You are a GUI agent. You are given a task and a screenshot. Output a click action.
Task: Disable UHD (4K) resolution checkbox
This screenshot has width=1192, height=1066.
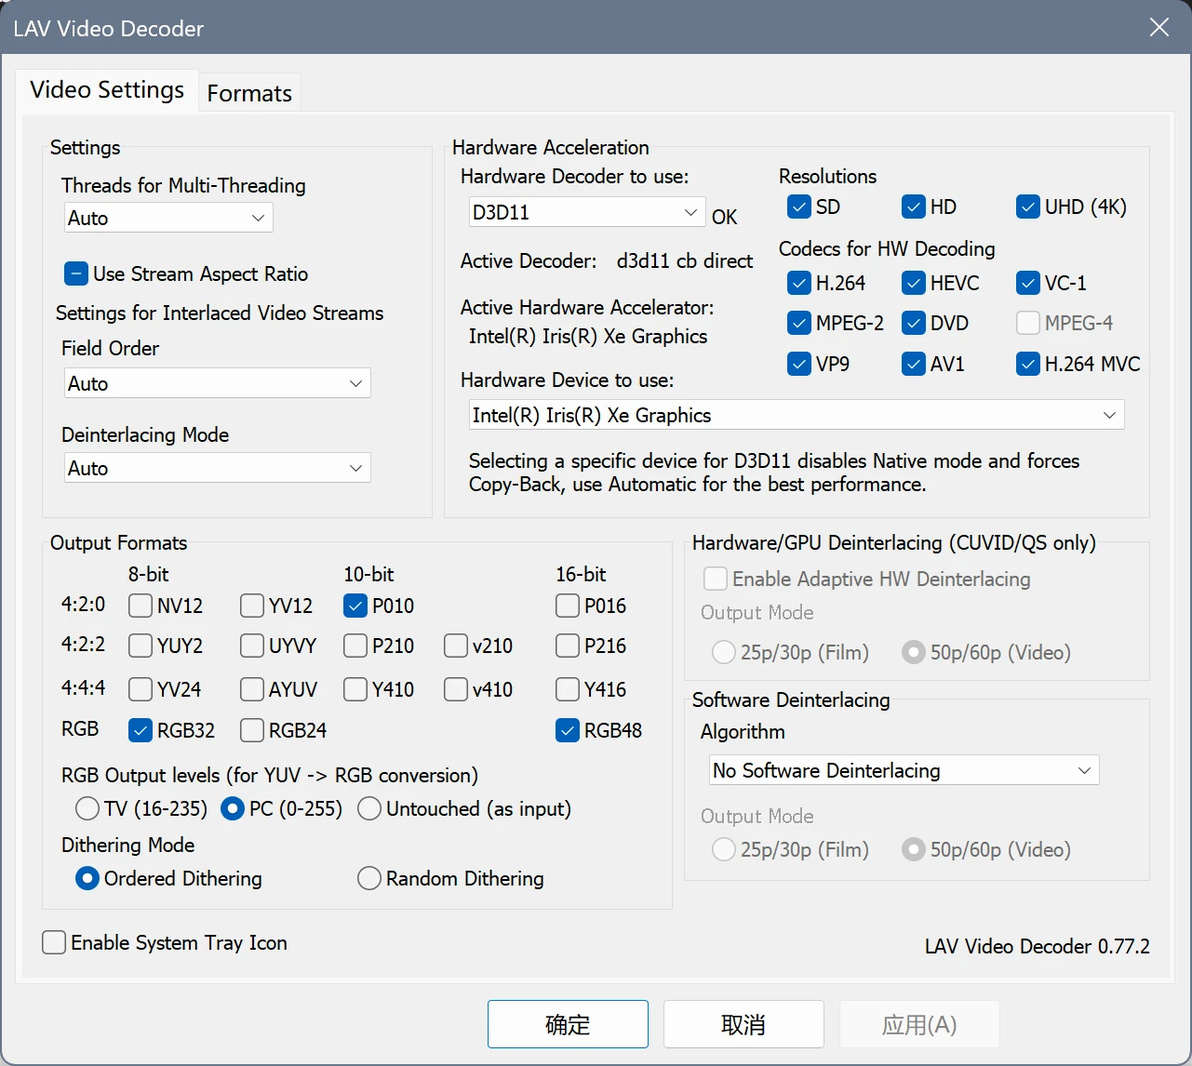[1028, 207]
